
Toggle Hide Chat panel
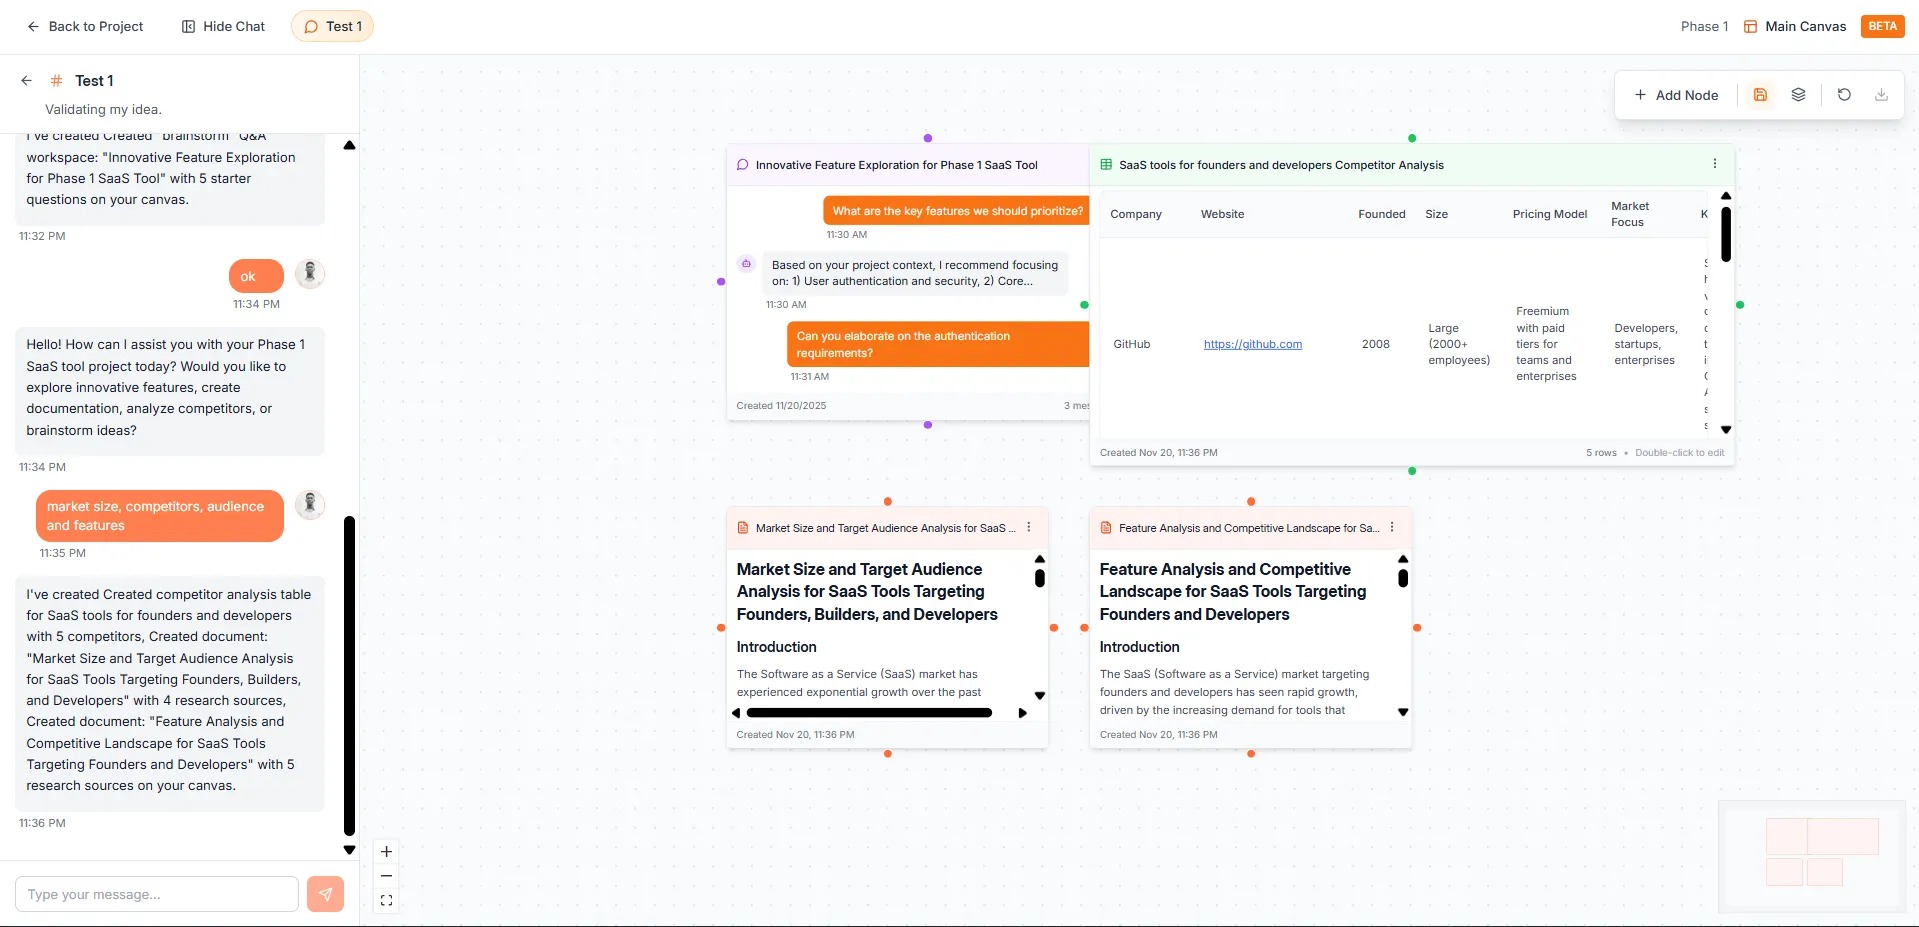coord(223,27)
